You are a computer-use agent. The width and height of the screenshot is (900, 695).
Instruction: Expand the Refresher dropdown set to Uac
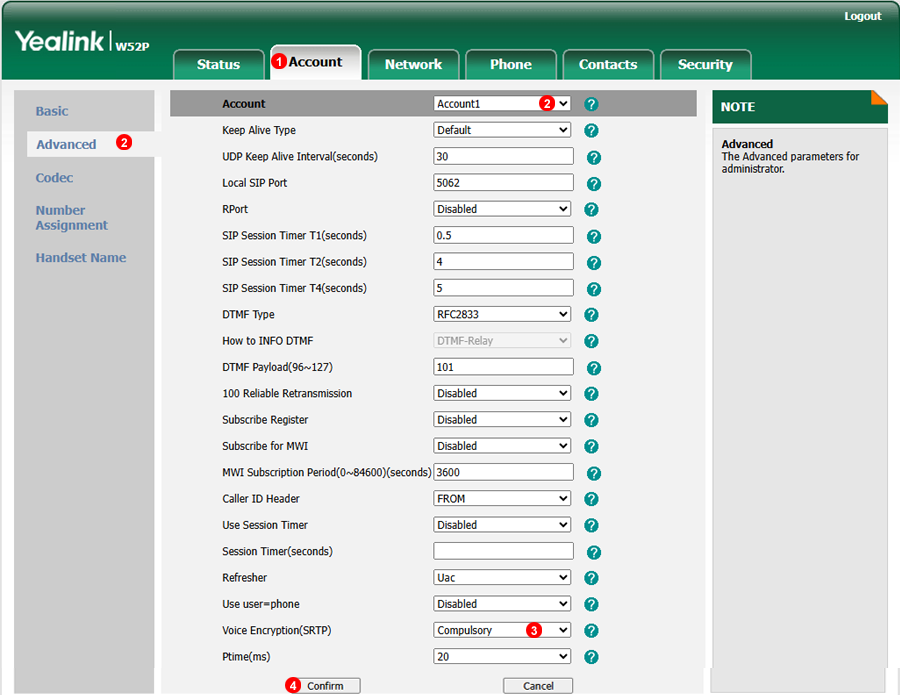coord(502,577)
